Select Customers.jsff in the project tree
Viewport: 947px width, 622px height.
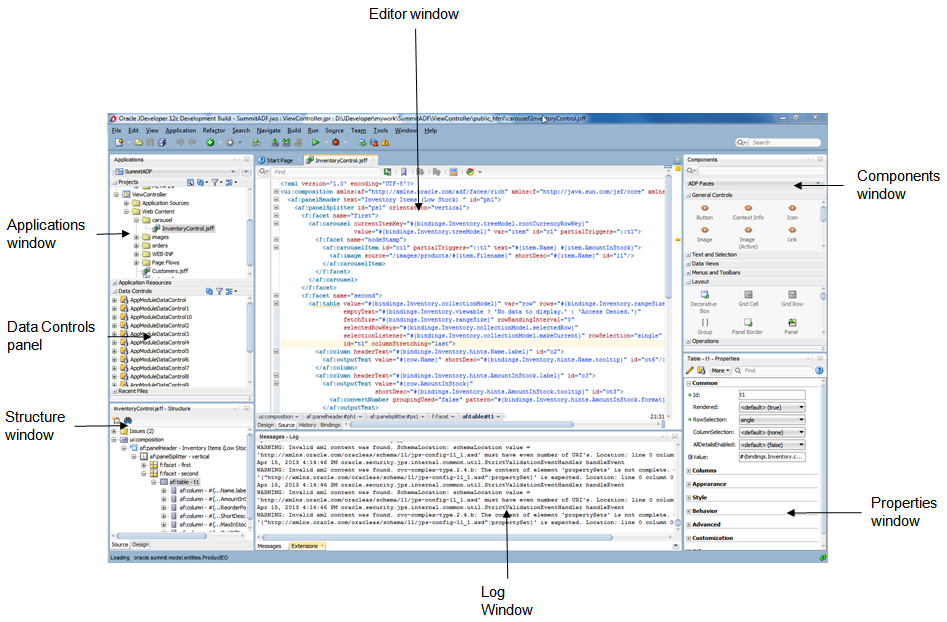pyautogui.click(x=169, y=271)
